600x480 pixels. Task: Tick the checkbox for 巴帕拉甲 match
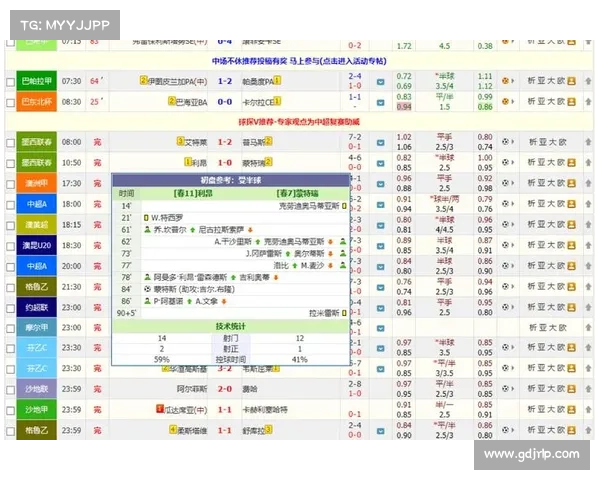pos(10,81)
